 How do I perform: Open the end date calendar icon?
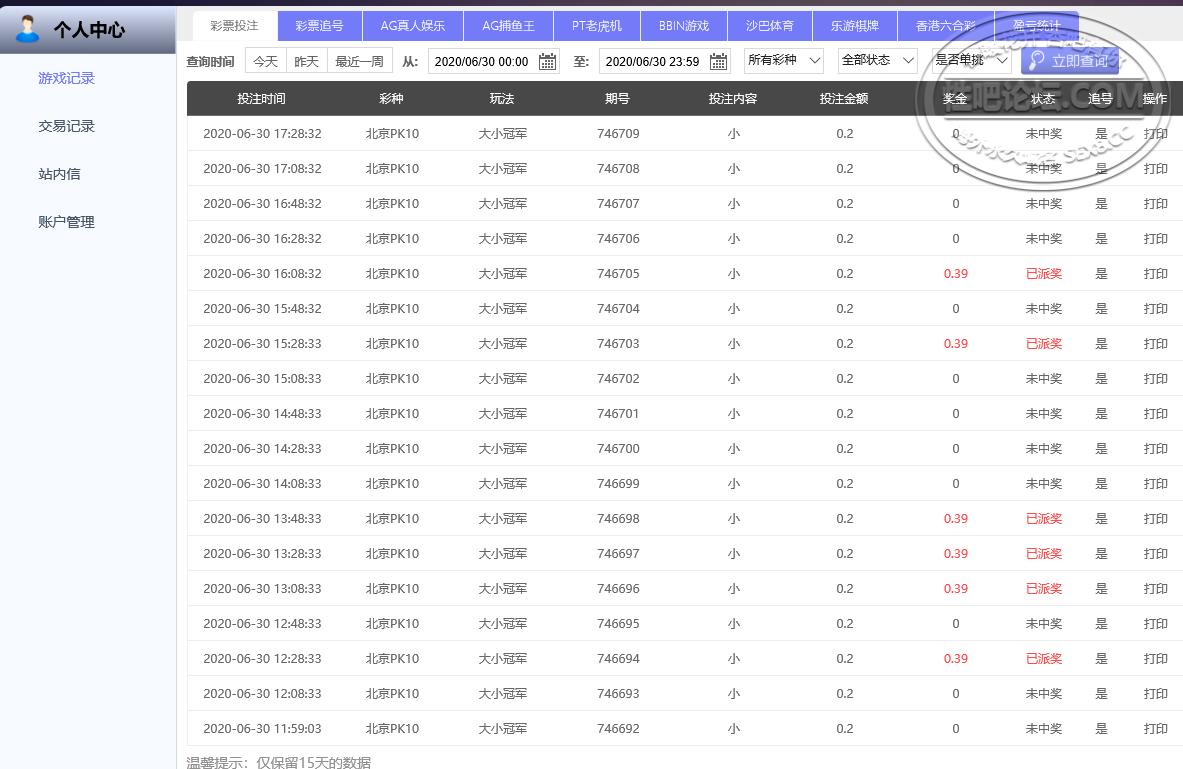(x=718, y=61)
